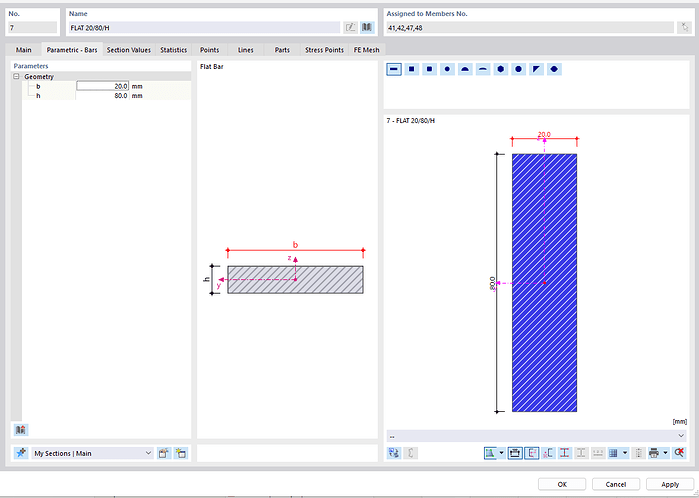Click the library icon under Parameters panel
The image size is (699, 498).
pyautogui.click(x=21, y=429)
